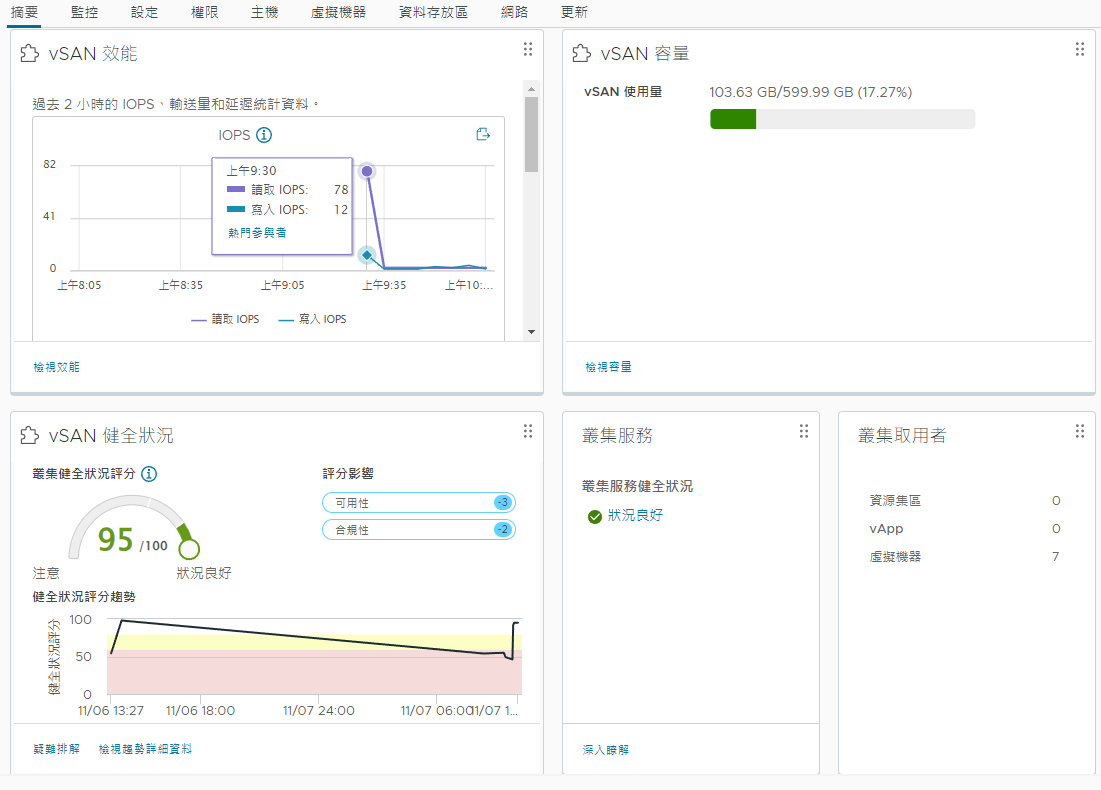
Task: Click the 虛擬機器 count value 7
Action: click(x=1055, y=557)
